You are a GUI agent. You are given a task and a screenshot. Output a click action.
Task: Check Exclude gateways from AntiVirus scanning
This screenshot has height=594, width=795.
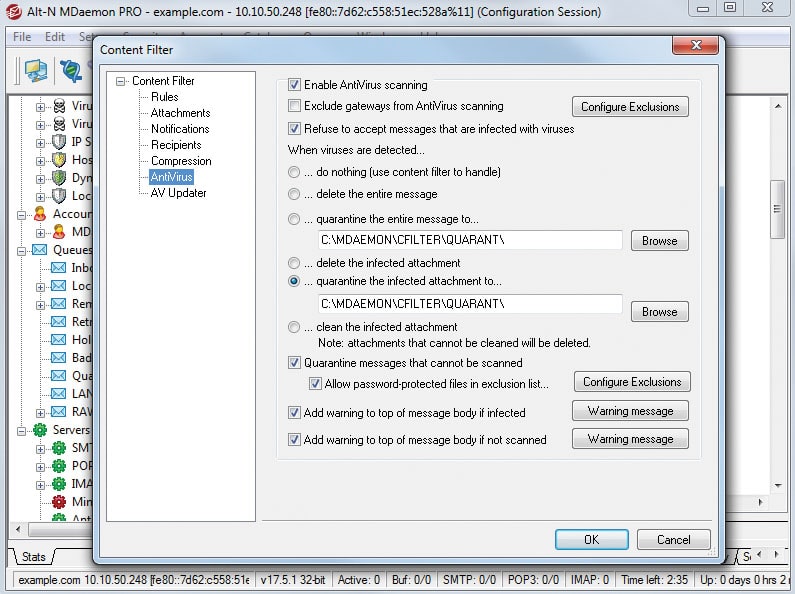point(294,106)
